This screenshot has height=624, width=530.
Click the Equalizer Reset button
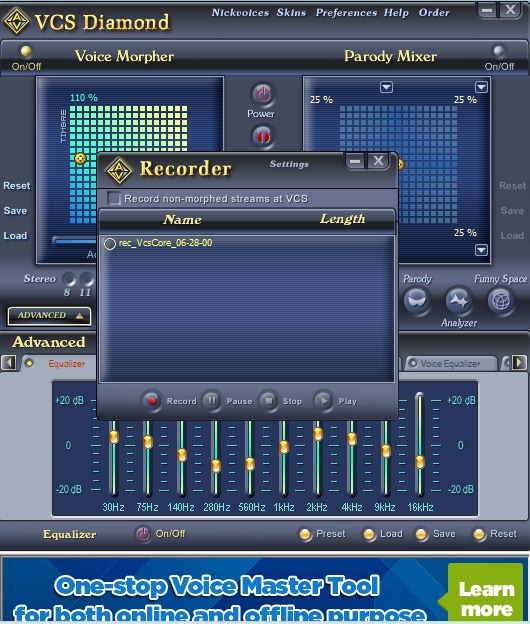pos(479,534)
